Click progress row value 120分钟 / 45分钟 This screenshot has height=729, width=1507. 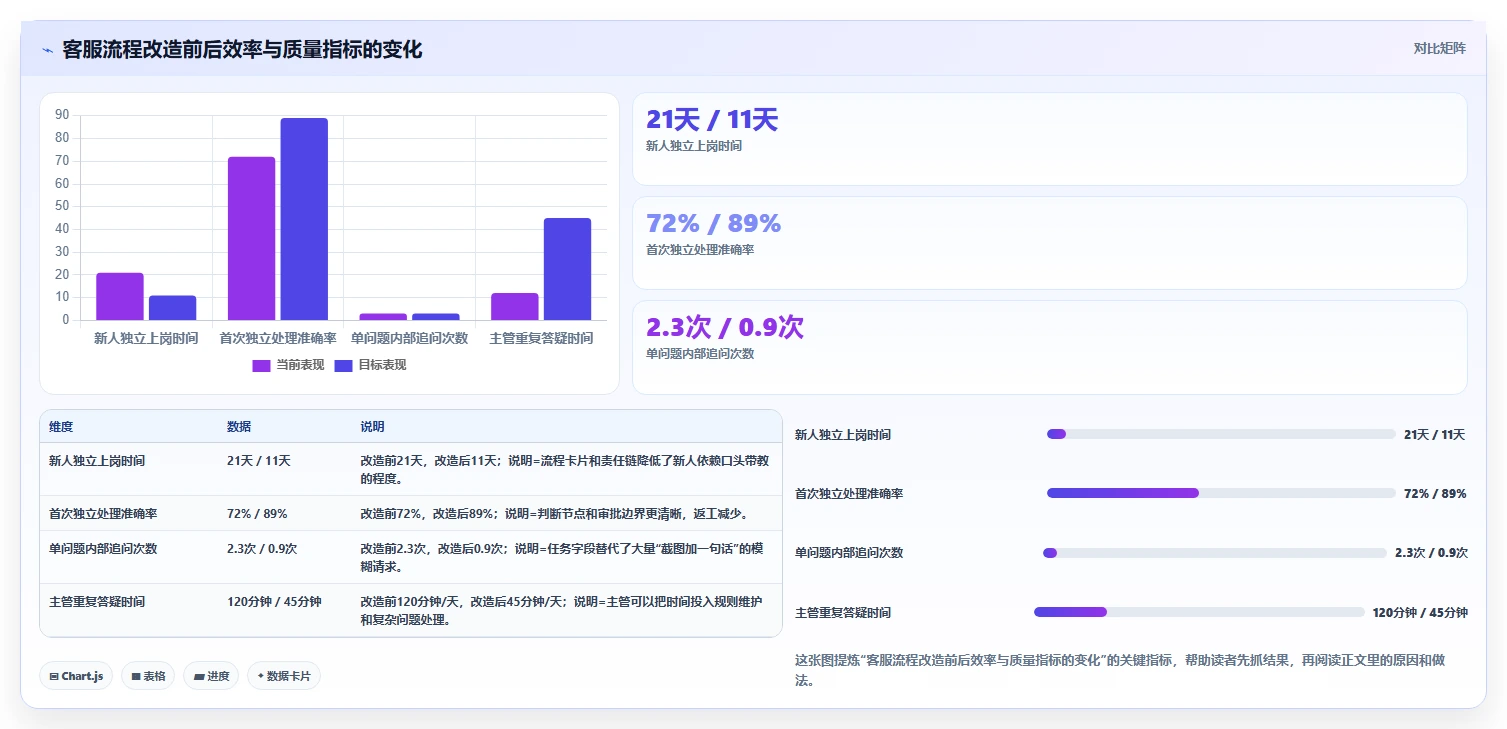1420,613
